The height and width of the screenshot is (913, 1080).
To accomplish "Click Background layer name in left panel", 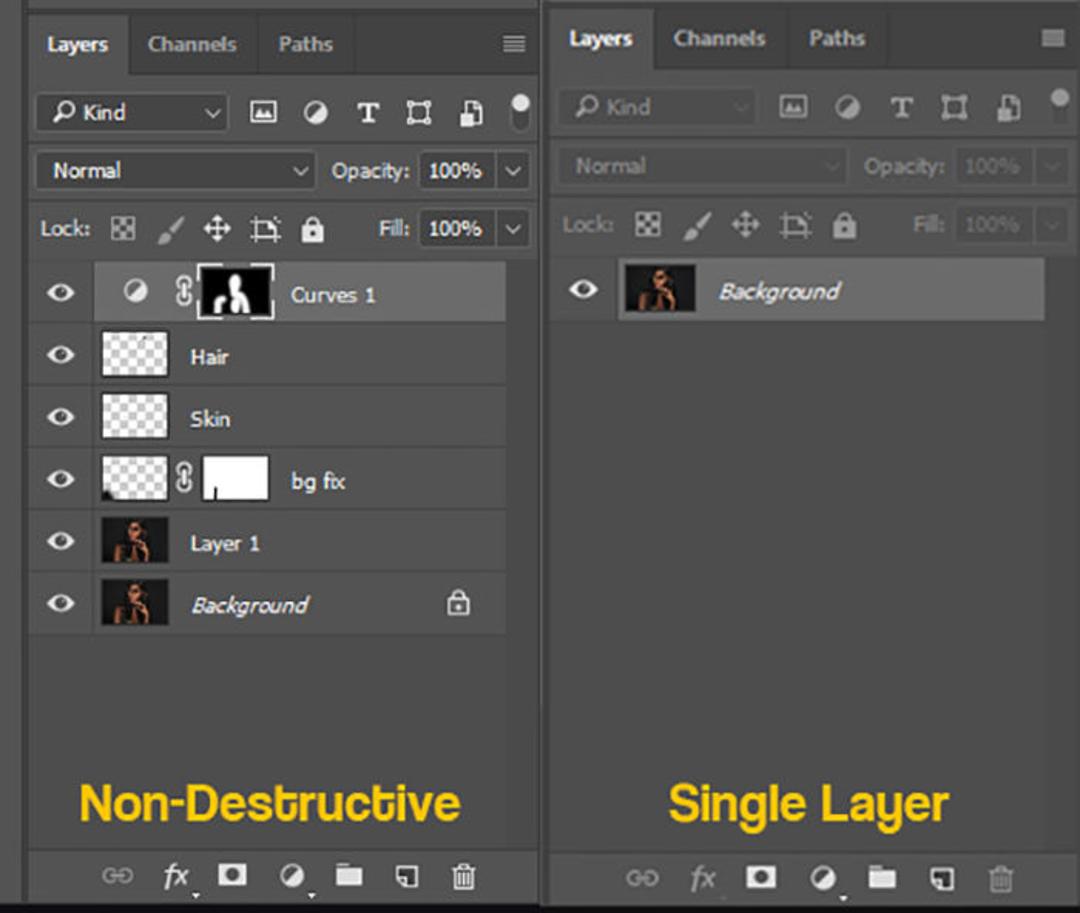I will tap(250, 605).
